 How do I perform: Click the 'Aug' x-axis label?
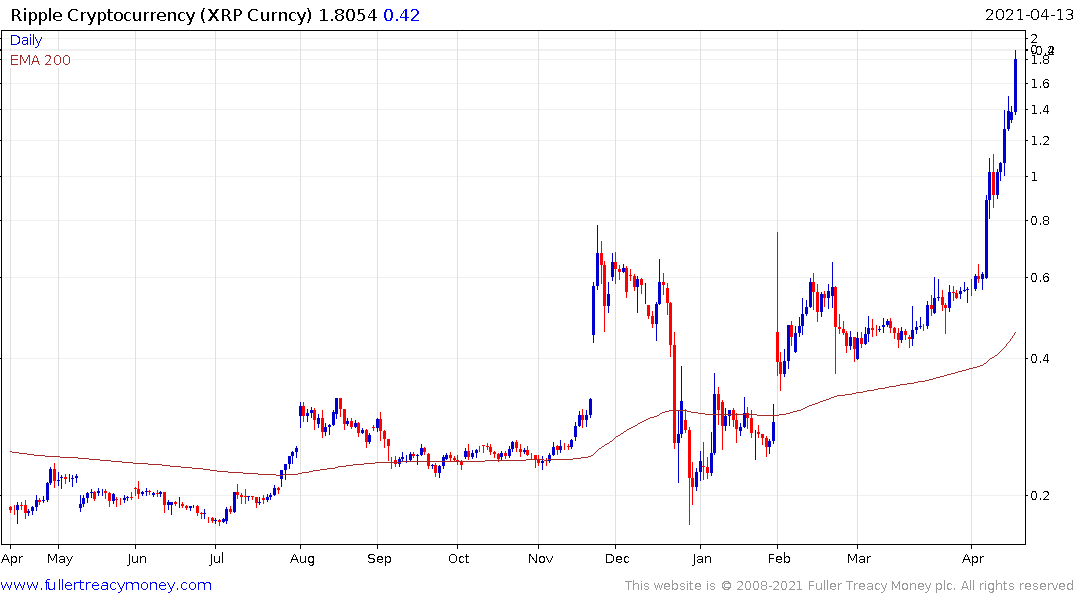302,559
